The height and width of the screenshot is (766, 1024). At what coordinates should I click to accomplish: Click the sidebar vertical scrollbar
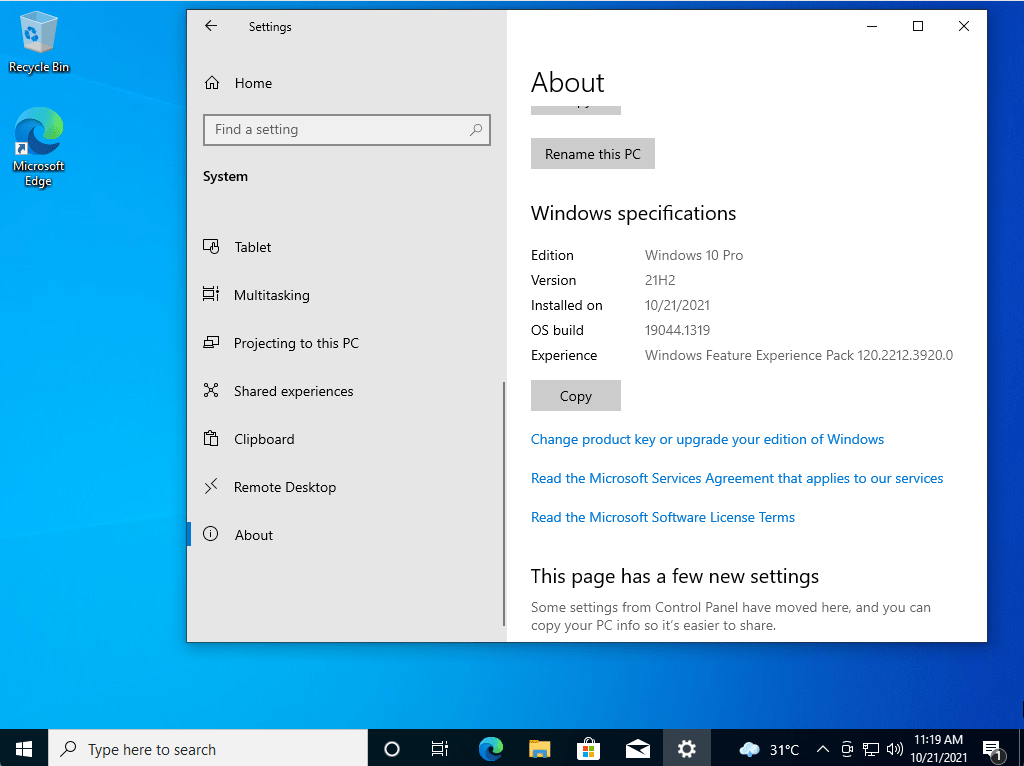coord(504,503)
